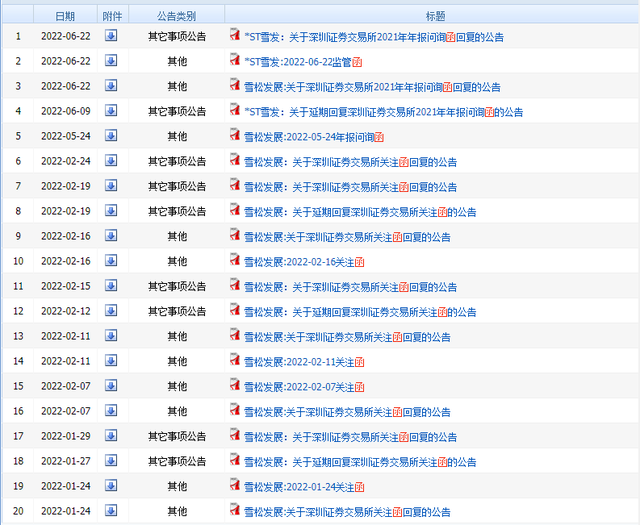
Task: Open row 3 雪松发展 年报问询函回复 announcement
Action: [372, 87]
